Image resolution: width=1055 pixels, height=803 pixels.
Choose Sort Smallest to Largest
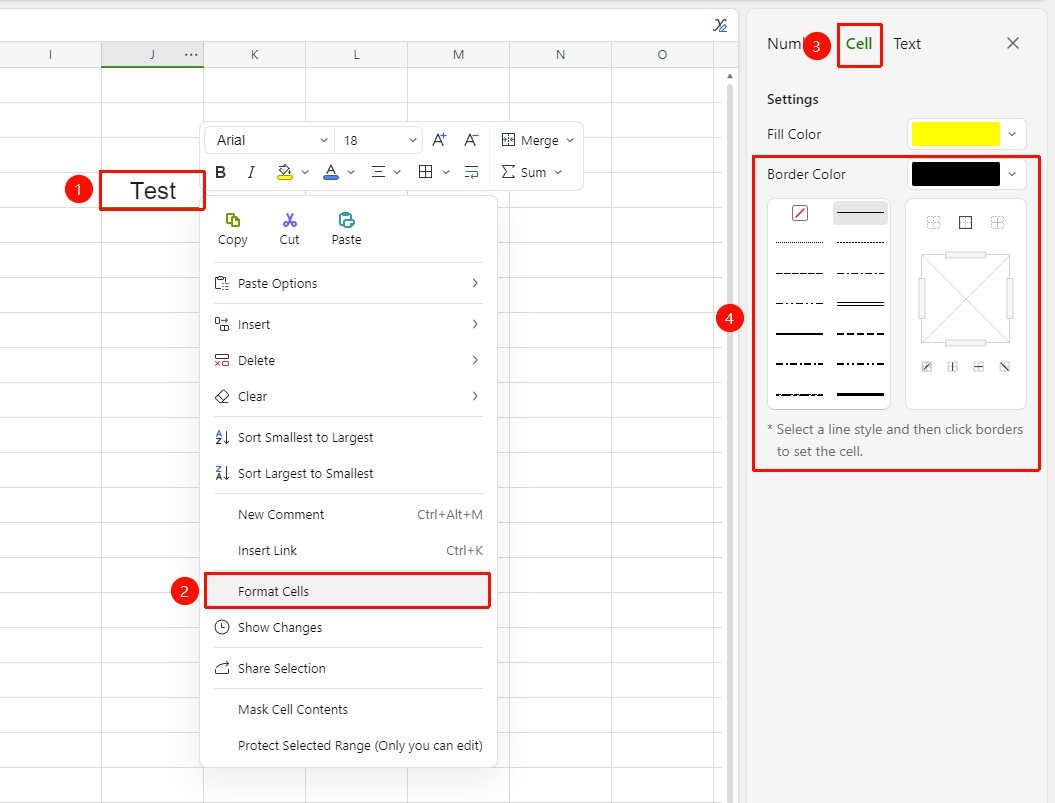tap(348, 438)
